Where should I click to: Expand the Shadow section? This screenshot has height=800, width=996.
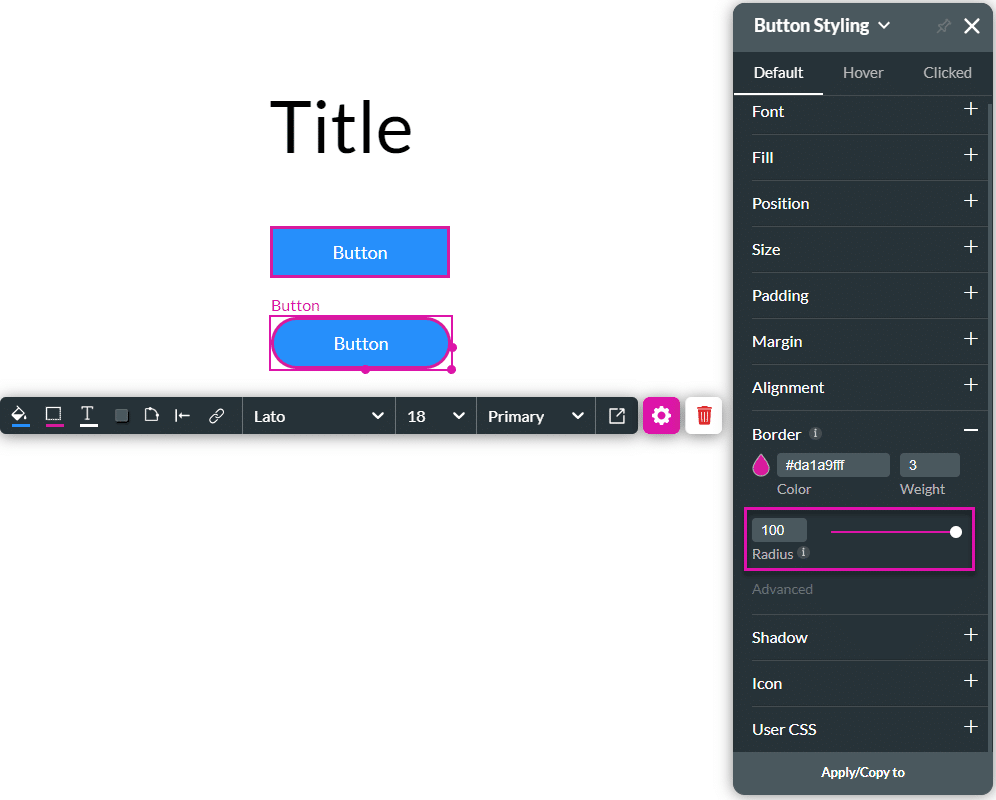(x=970, y=636)
